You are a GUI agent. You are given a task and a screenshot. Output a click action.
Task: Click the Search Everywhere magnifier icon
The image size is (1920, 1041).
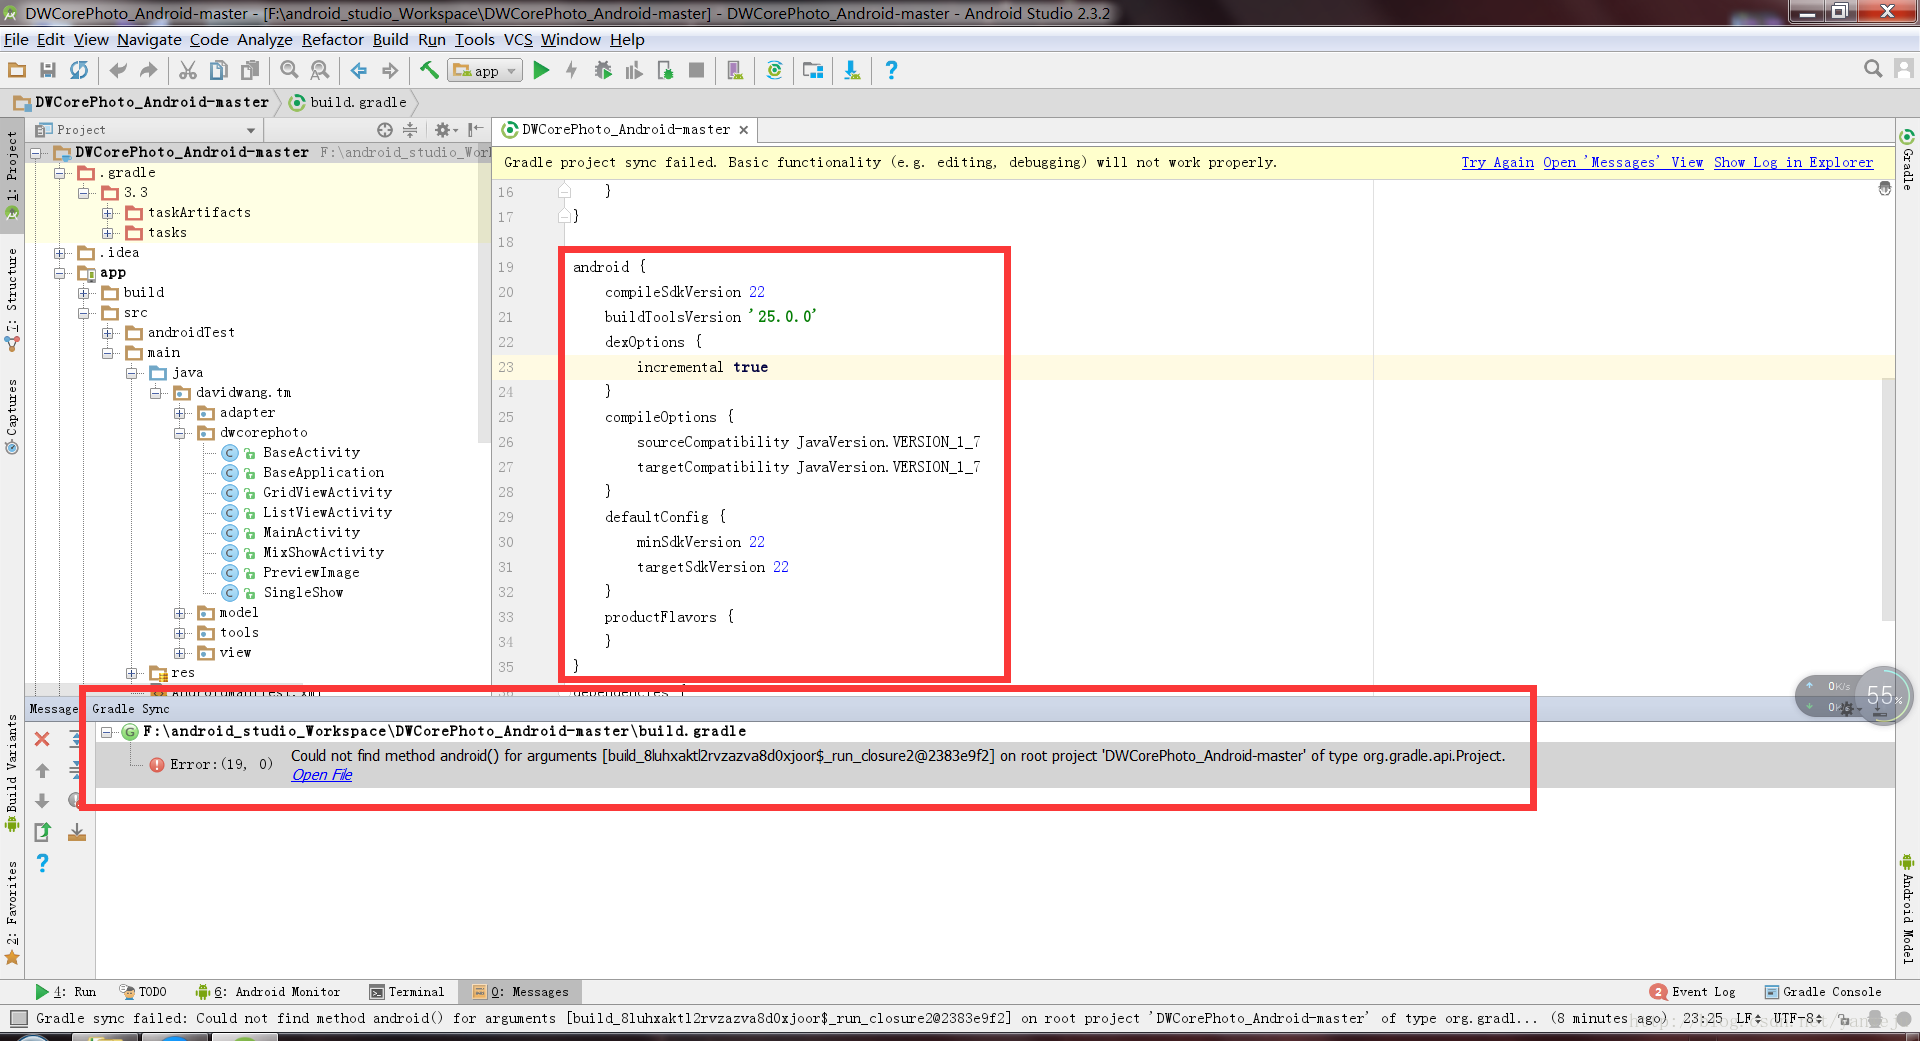coord(1873,68)
